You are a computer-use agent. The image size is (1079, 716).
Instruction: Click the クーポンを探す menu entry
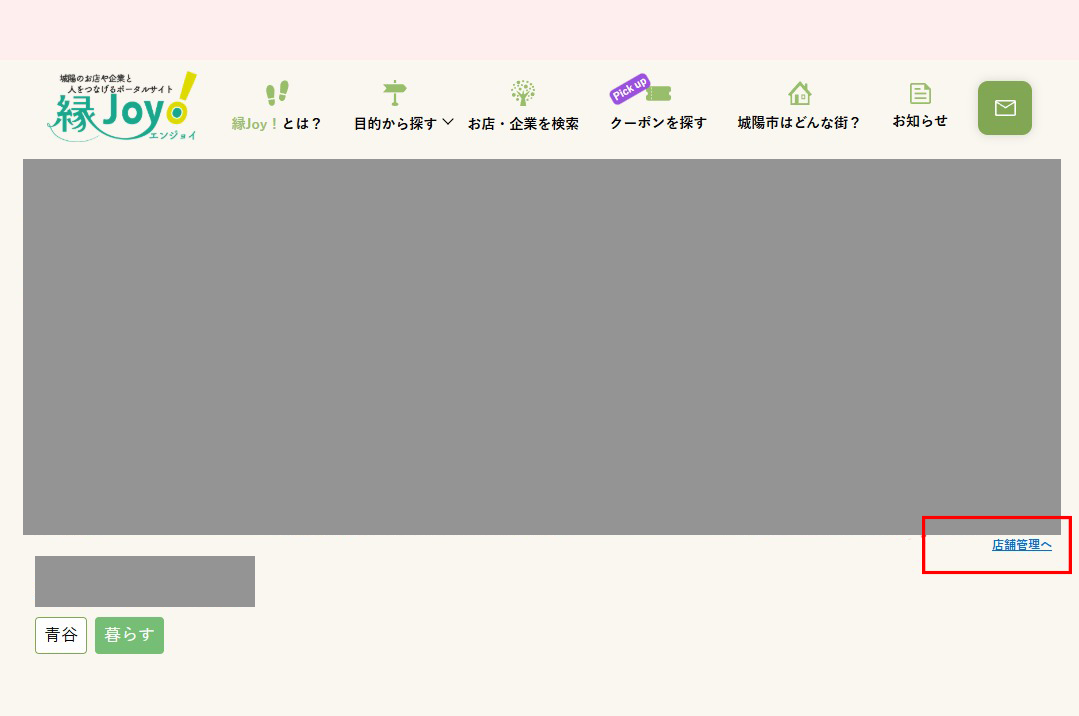[x=659, y=123]
